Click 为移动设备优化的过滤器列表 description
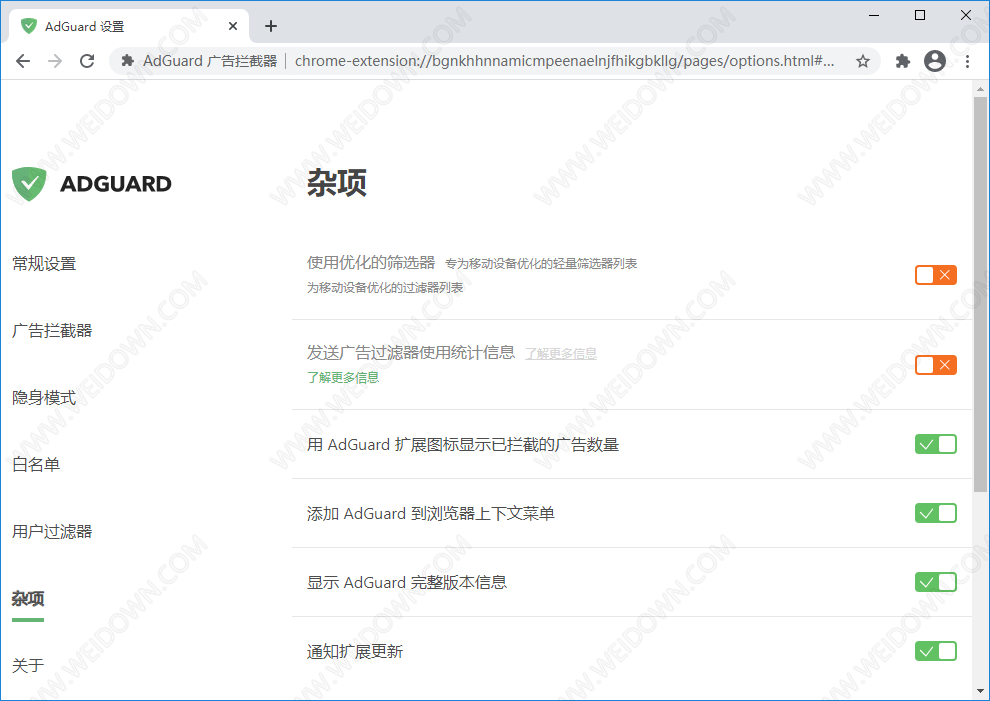Image resolution: width=990 pixels, height=701 pixels. [385, 288]
